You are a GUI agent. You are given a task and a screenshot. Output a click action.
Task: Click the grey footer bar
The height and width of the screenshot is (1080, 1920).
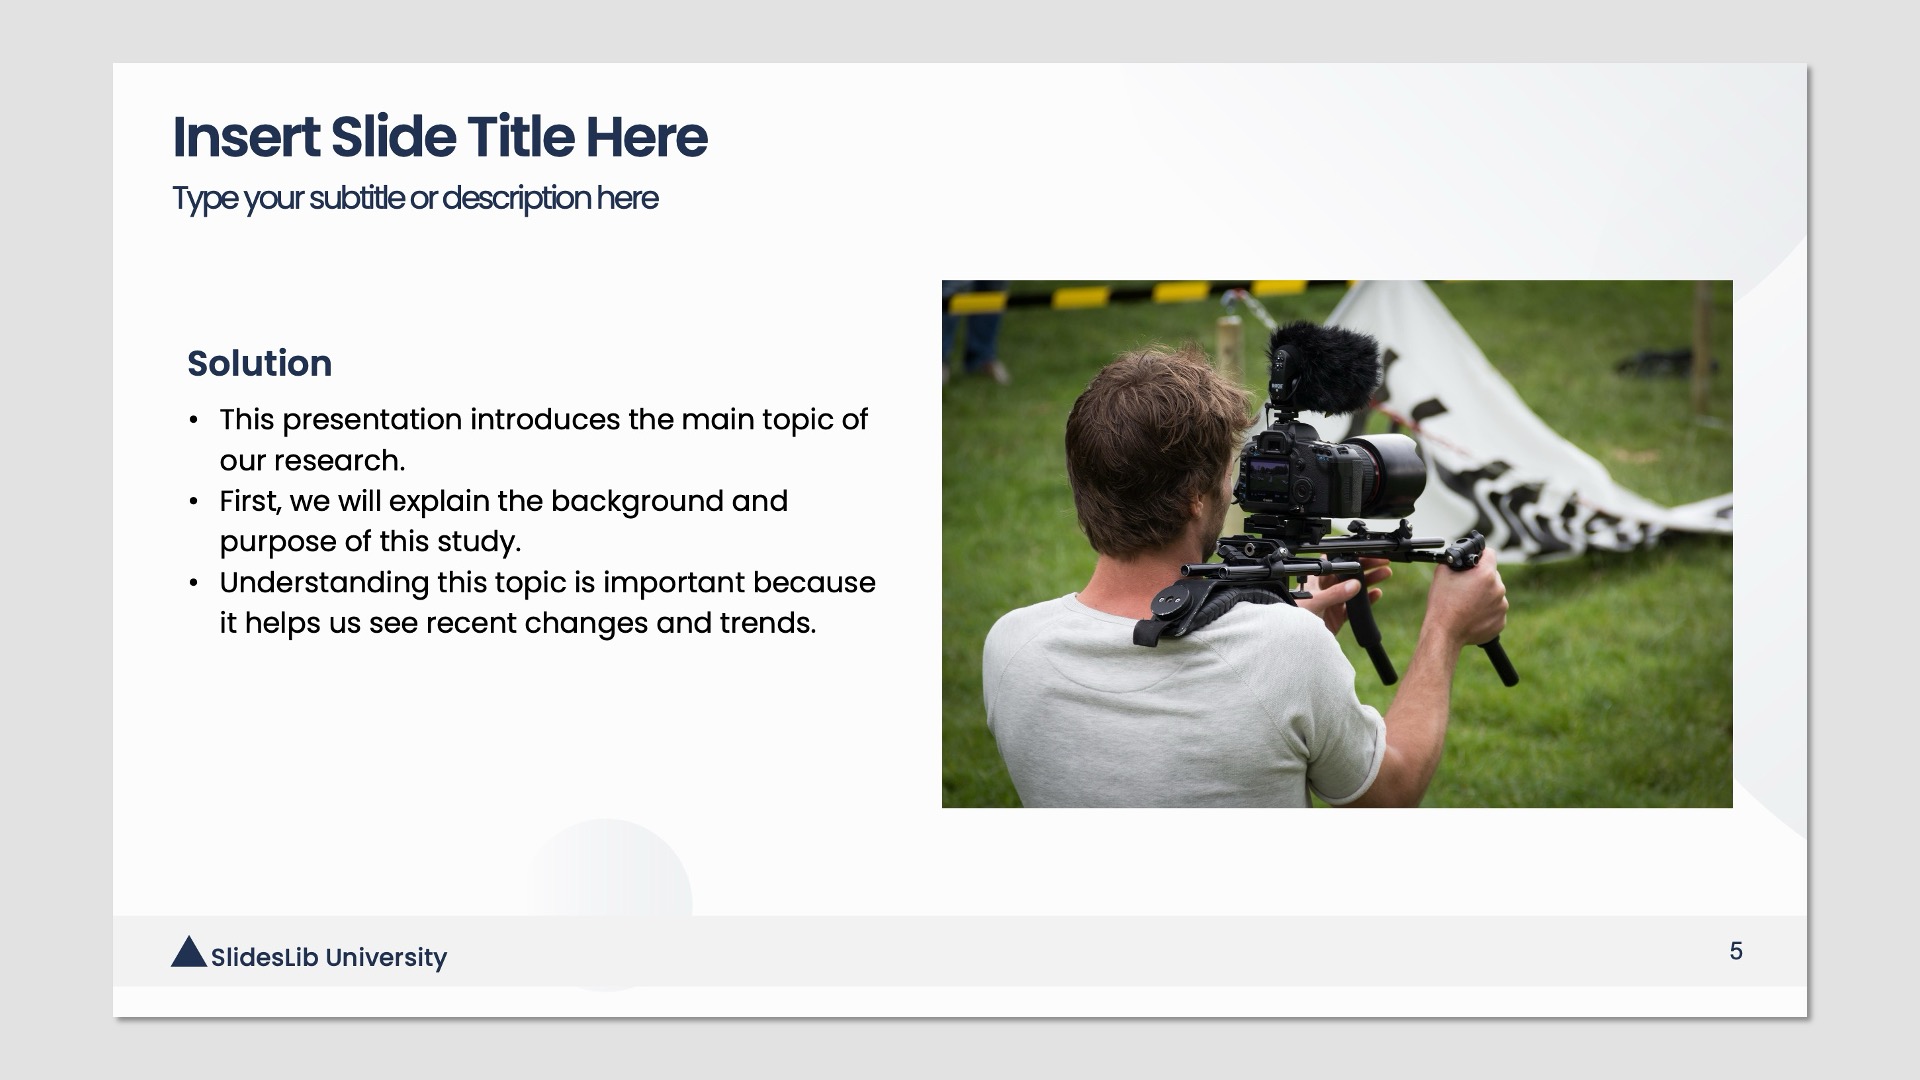(1000, 951)
